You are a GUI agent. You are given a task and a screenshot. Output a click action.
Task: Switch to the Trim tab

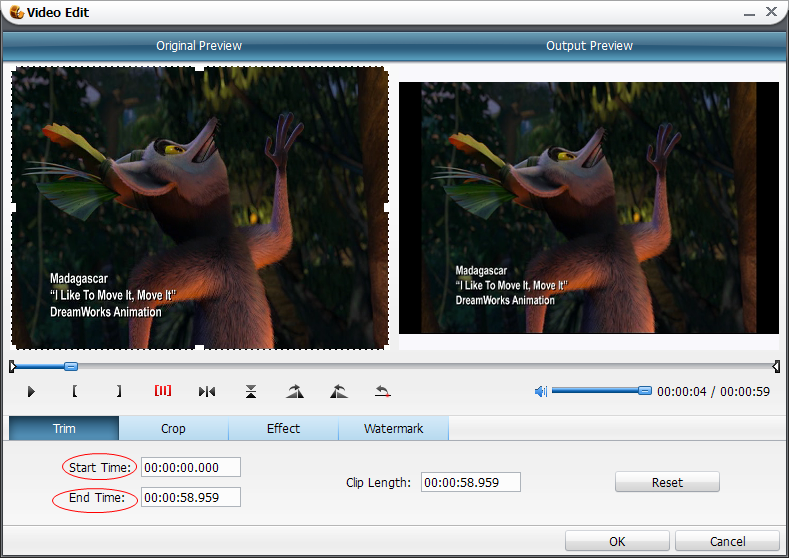[64, 428]
